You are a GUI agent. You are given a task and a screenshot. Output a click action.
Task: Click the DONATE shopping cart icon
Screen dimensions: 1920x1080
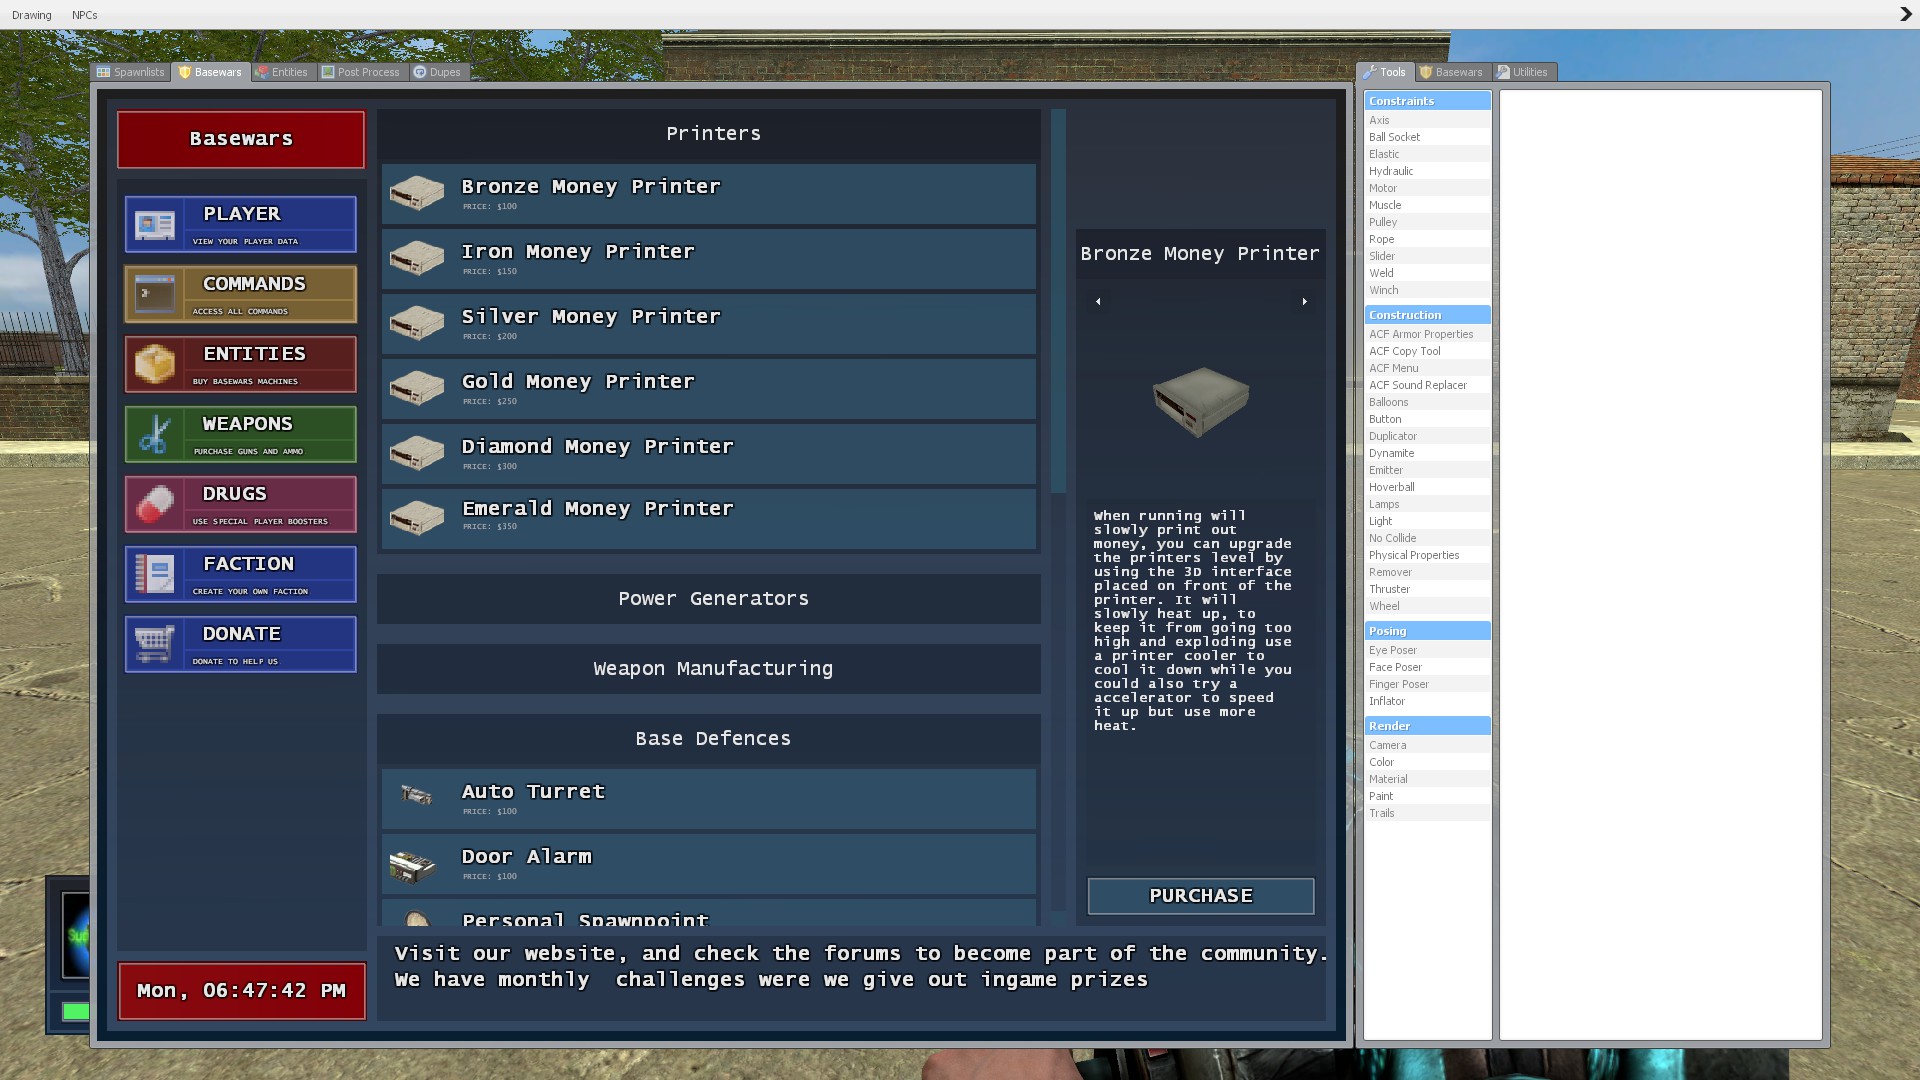click(x=155, y=644)
